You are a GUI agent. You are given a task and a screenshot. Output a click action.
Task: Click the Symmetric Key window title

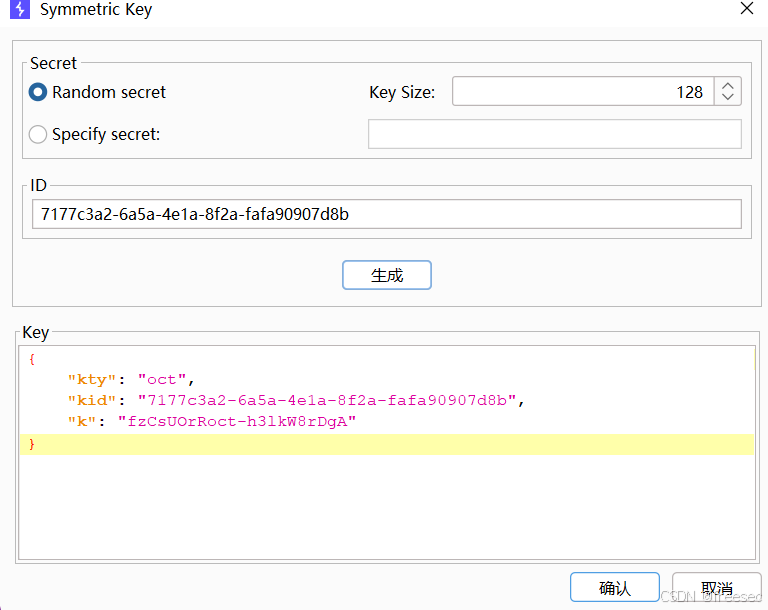[x=96, y=9]
